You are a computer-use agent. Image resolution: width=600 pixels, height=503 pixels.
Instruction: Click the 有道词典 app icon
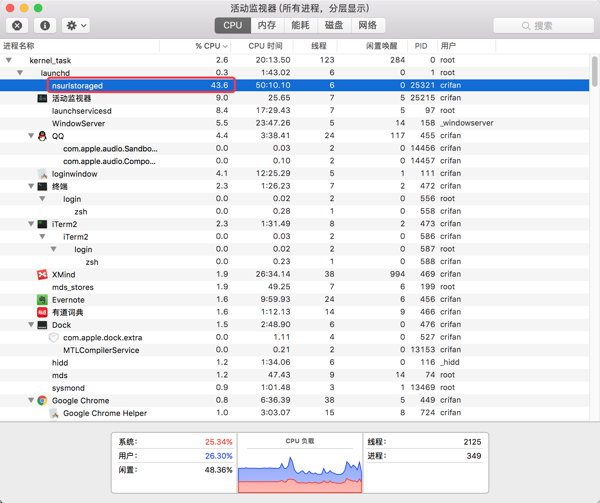[42, 312]
